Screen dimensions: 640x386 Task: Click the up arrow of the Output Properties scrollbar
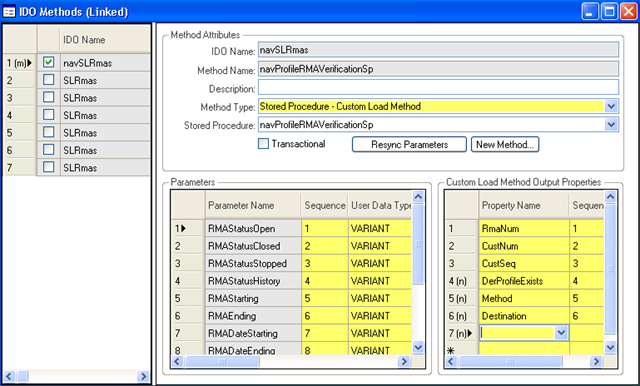(610, 197)
